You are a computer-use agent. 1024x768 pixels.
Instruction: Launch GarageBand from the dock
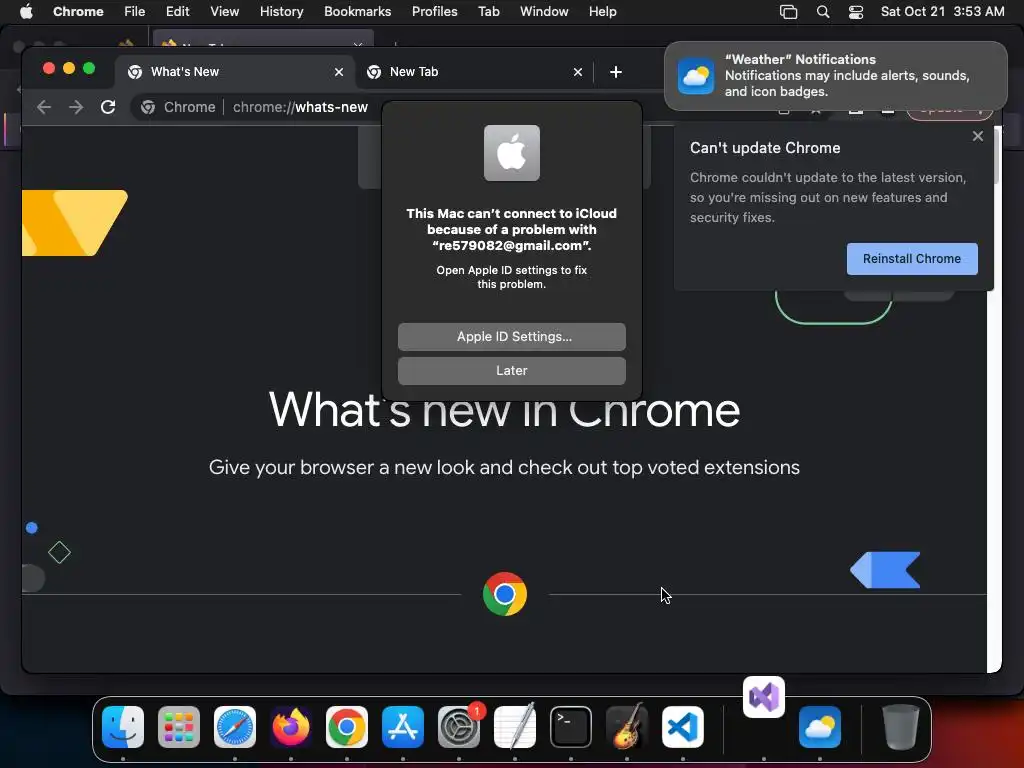pos(627,727)
